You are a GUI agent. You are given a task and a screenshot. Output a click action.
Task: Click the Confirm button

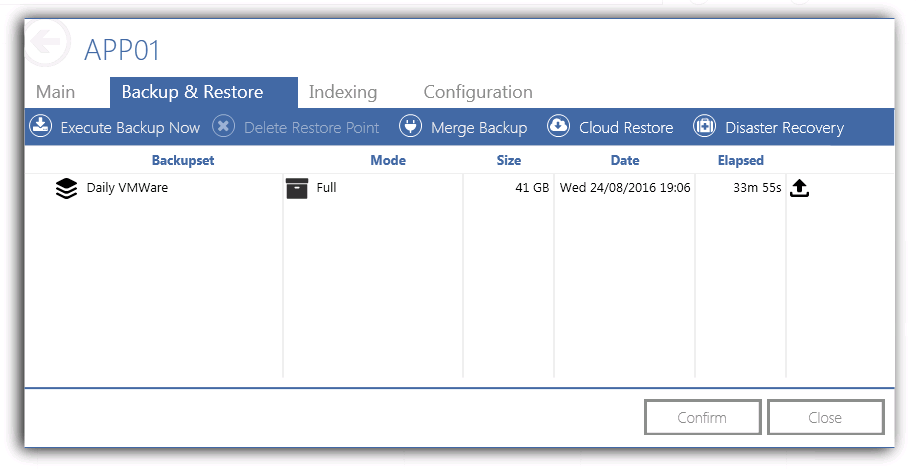702,417
